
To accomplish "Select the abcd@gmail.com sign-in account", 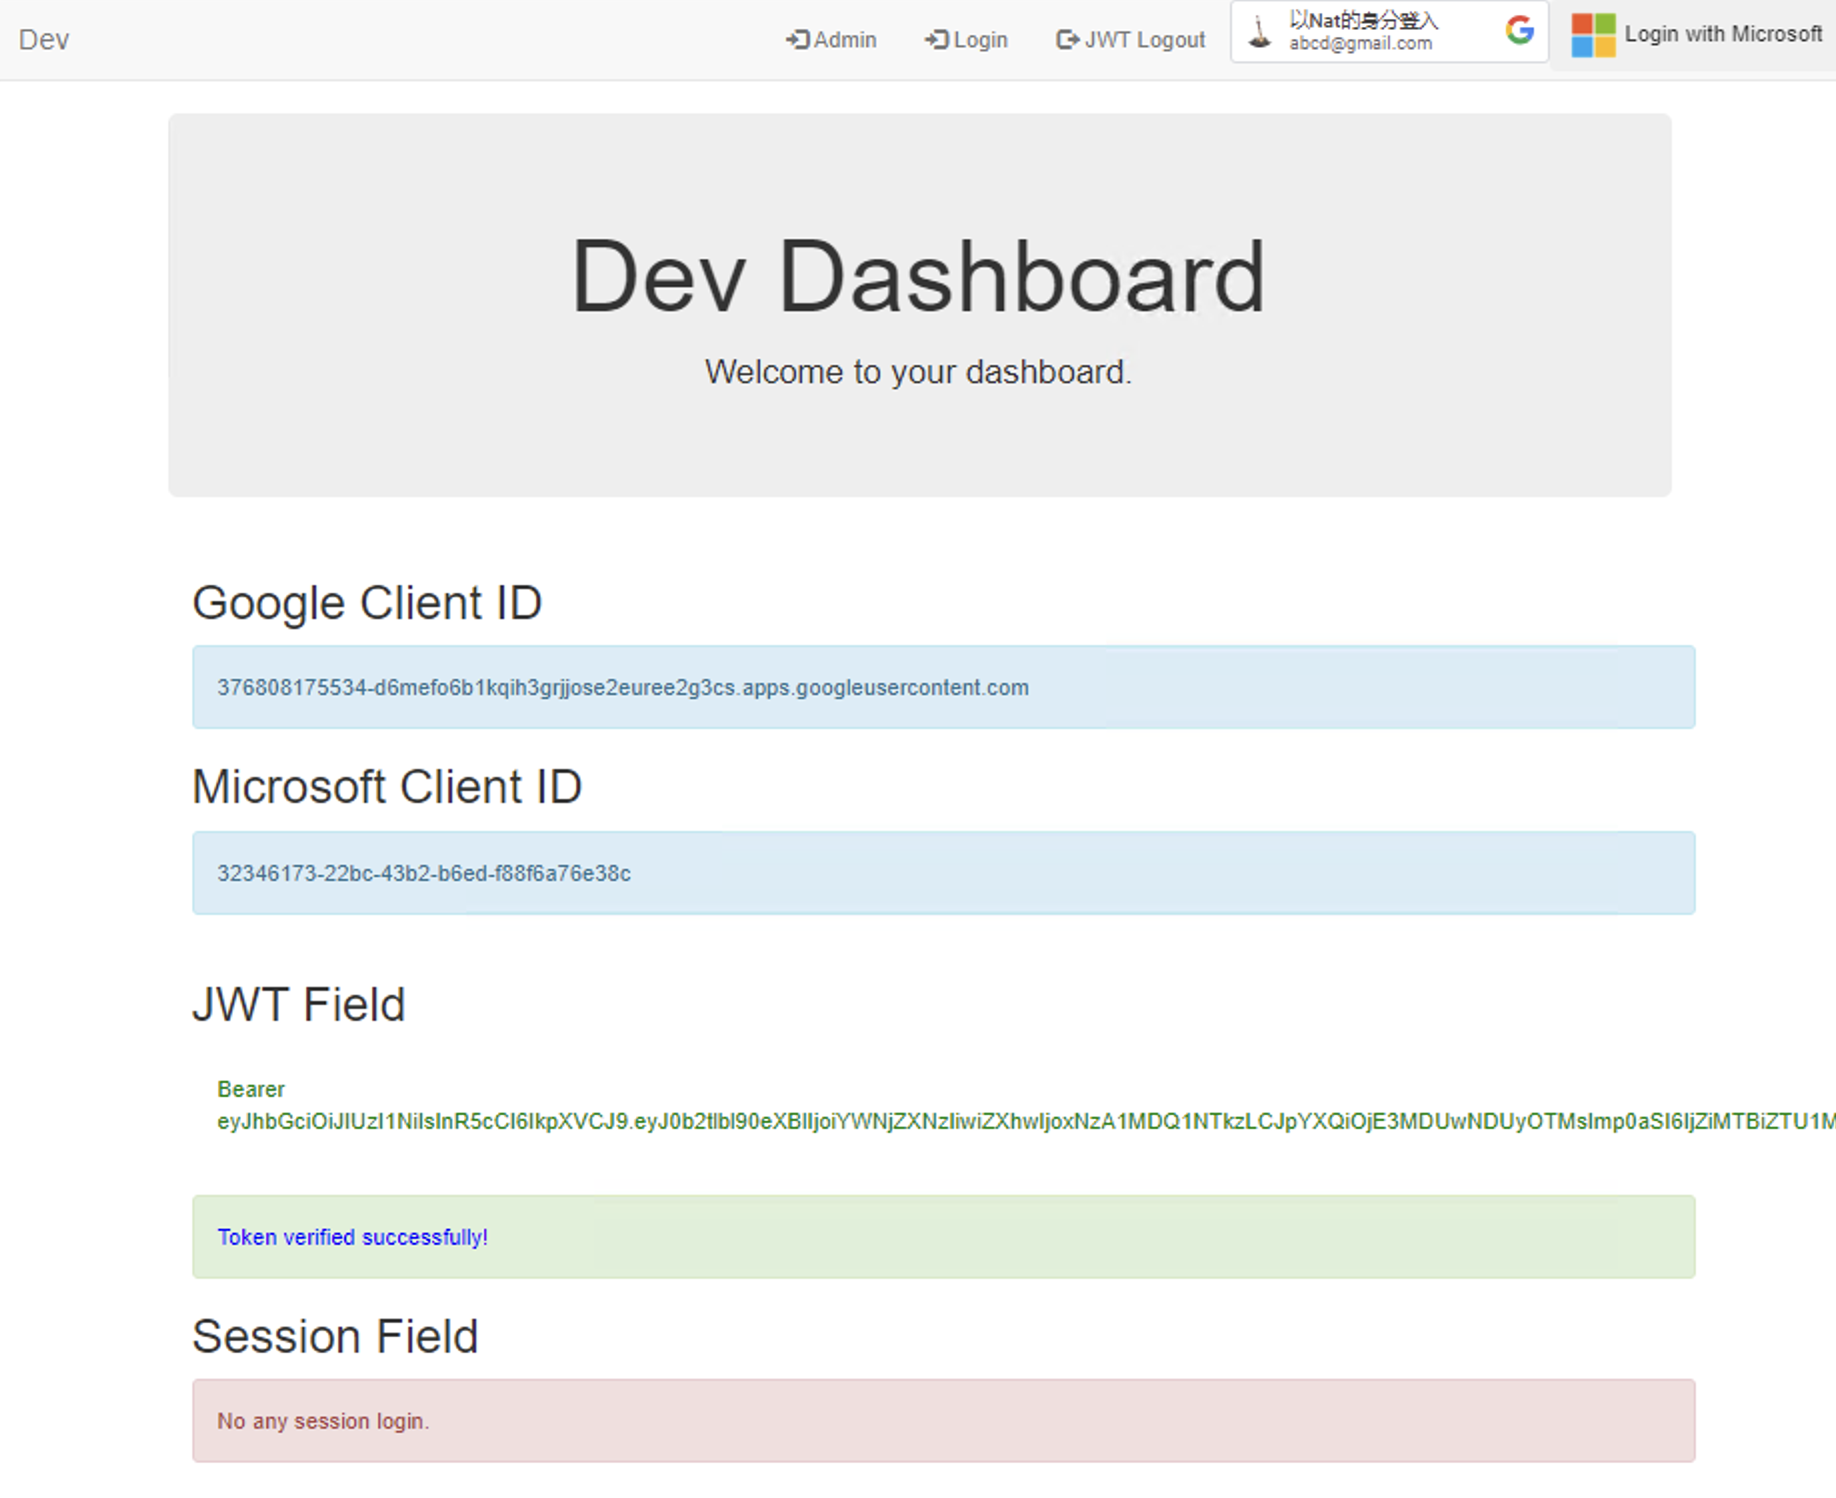I will 1360,43.
